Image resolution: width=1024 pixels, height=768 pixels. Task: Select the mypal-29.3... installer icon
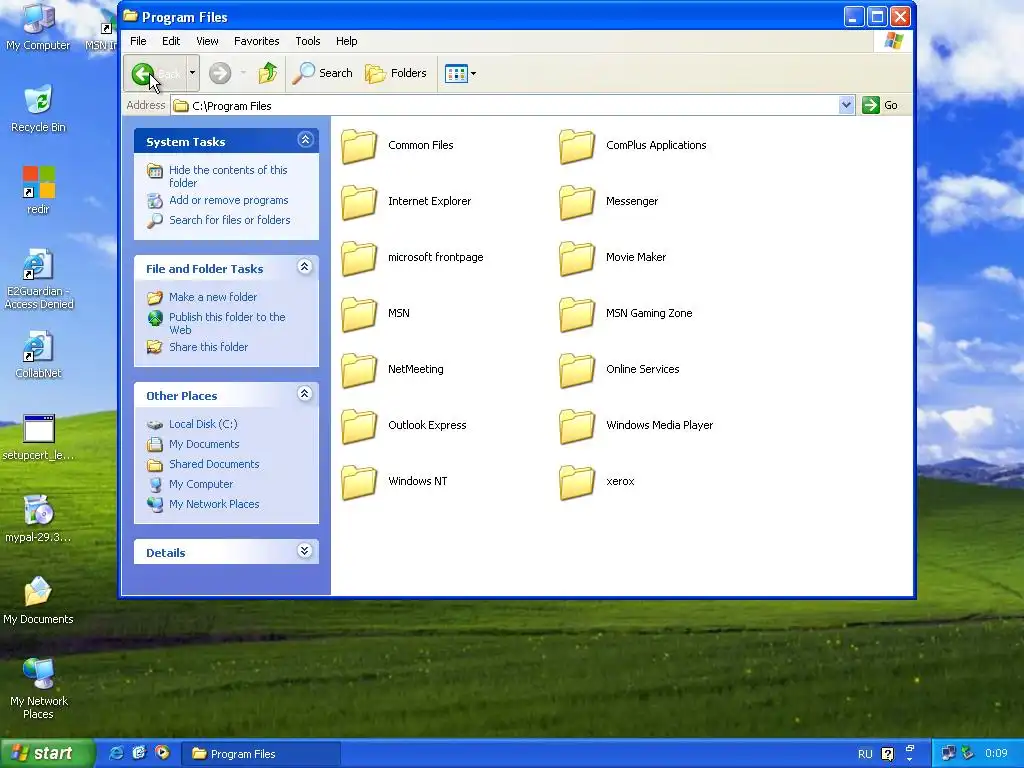tap(39, 510)
